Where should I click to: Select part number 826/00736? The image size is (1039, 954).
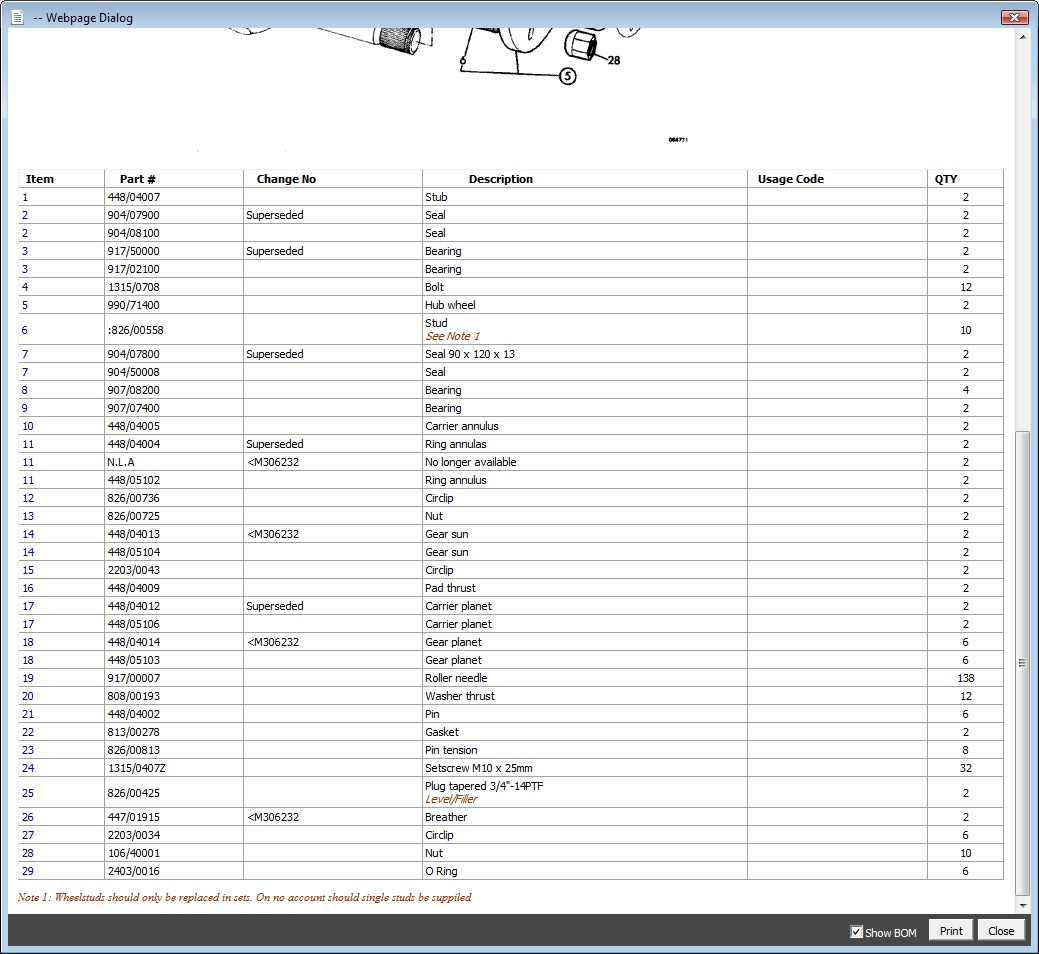tap(133, 498)
